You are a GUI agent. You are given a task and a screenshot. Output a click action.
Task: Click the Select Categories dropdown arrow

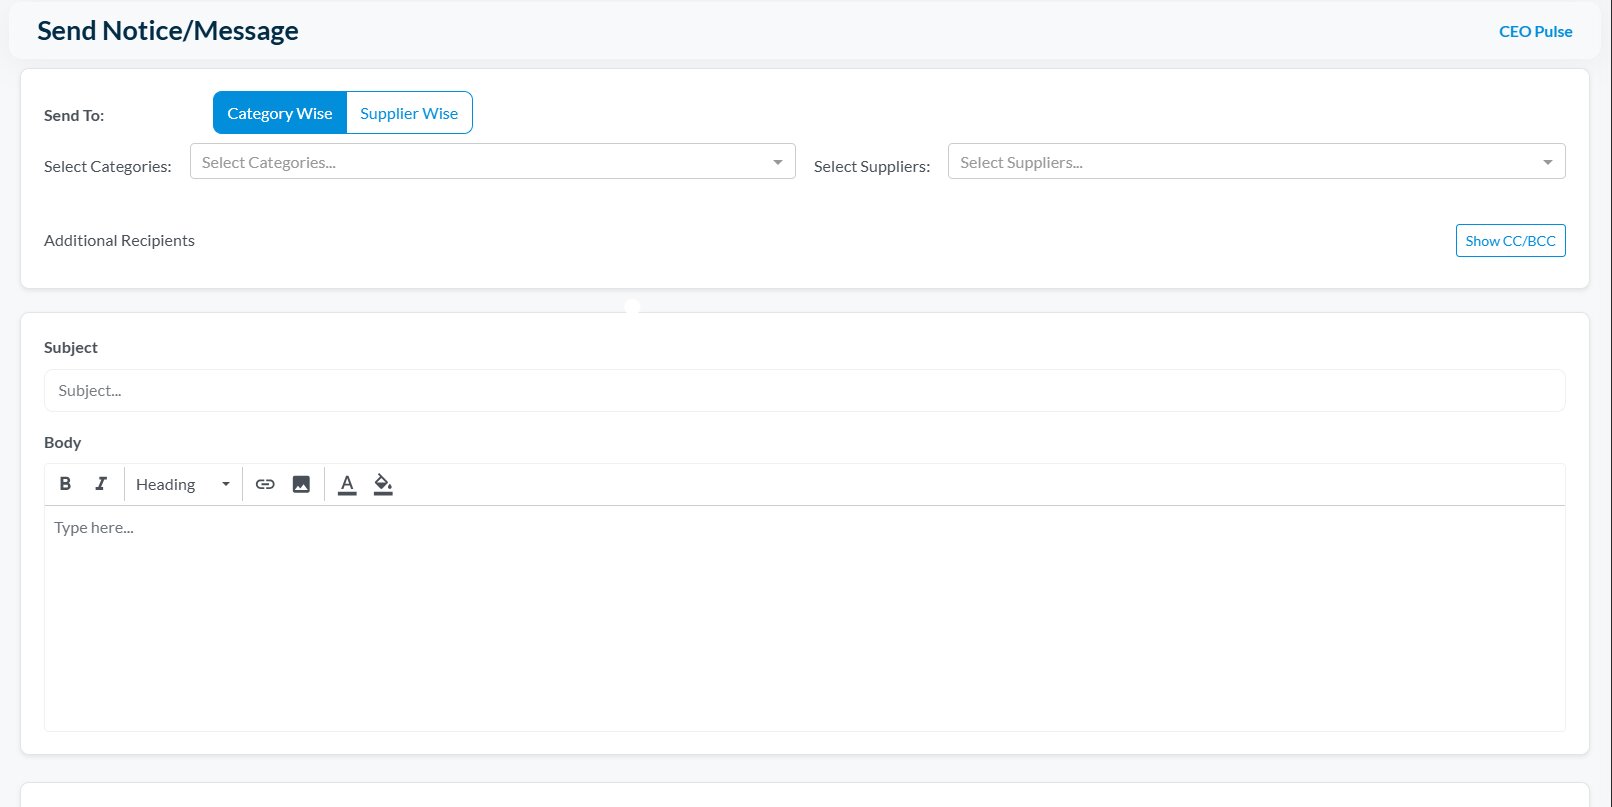pyautogui.click(x=777, y=162)
